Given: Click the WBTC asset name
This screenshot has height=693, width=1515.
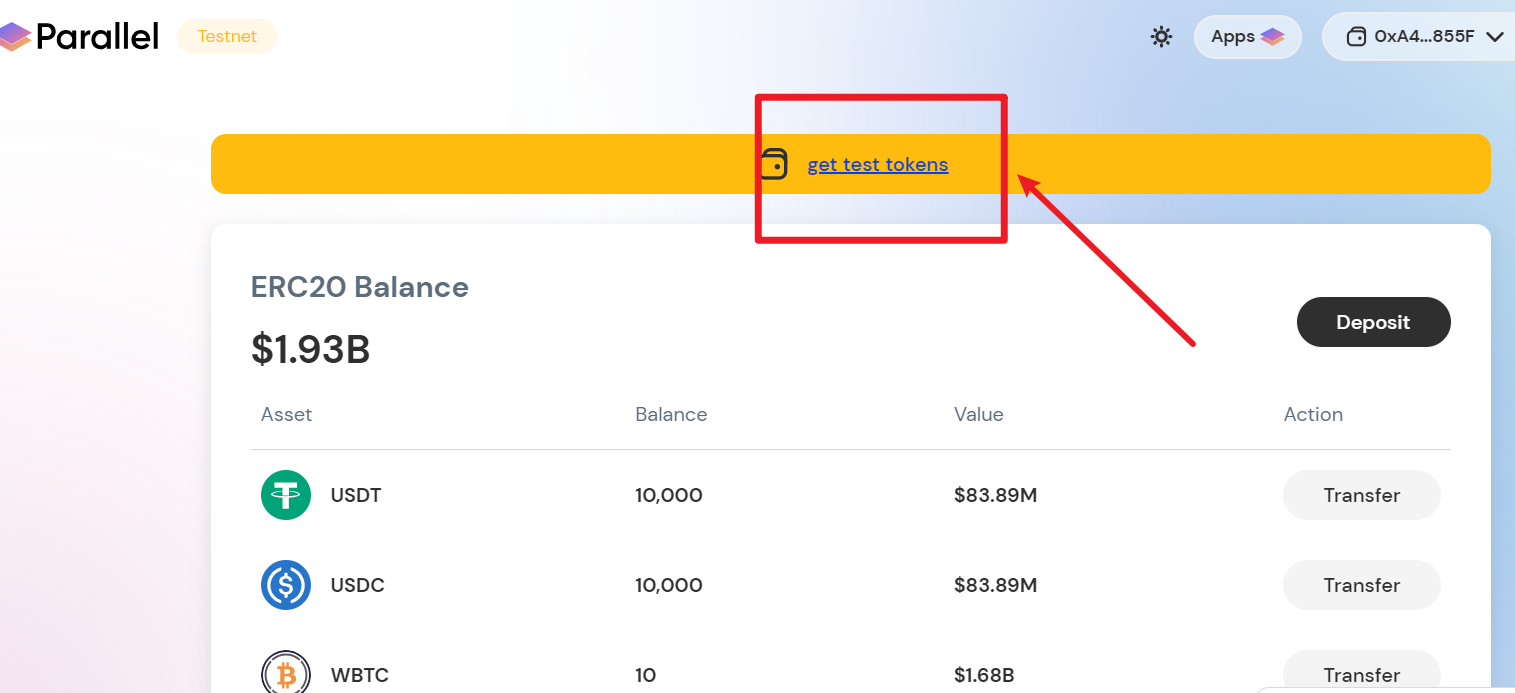Looking at the screenshot, I should coord(360,675).
